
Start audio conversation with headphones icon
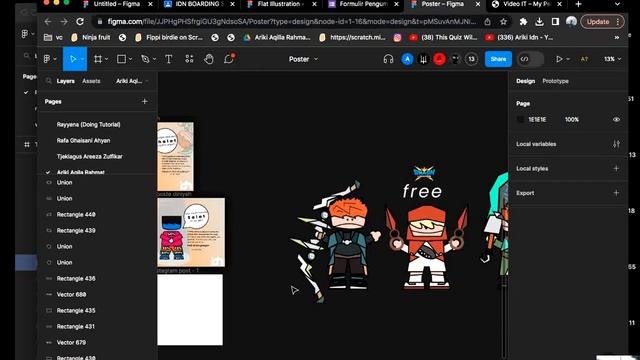point(388,59)
